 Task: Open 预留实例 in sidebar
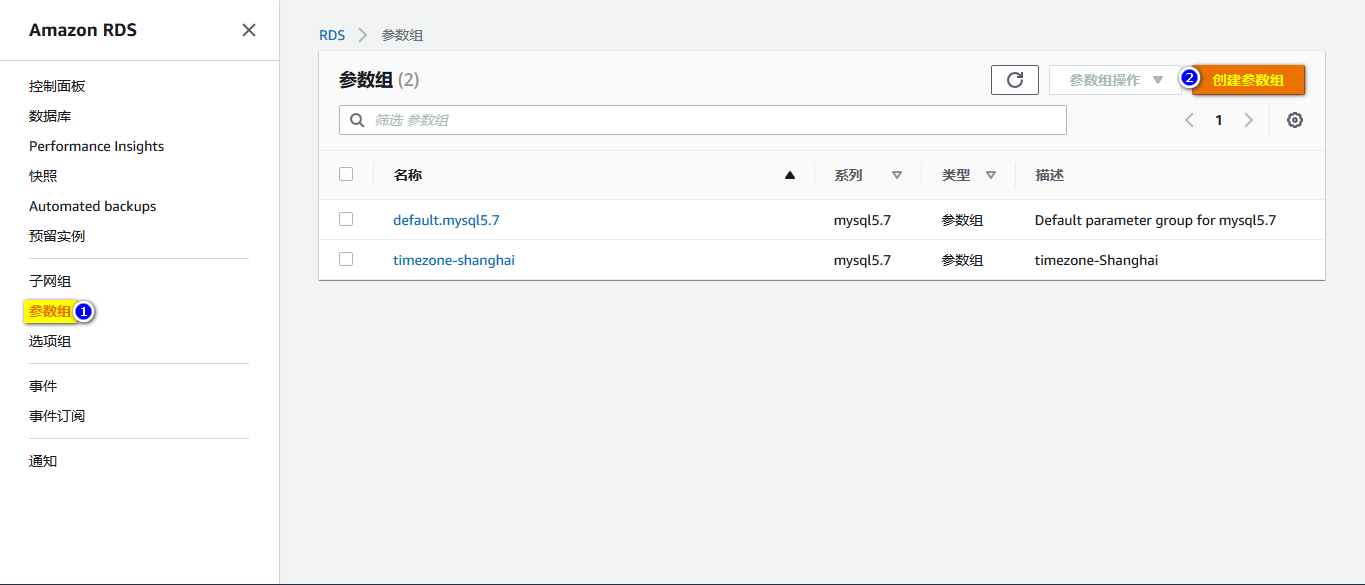pyautogui.click(x=57, y=236)
